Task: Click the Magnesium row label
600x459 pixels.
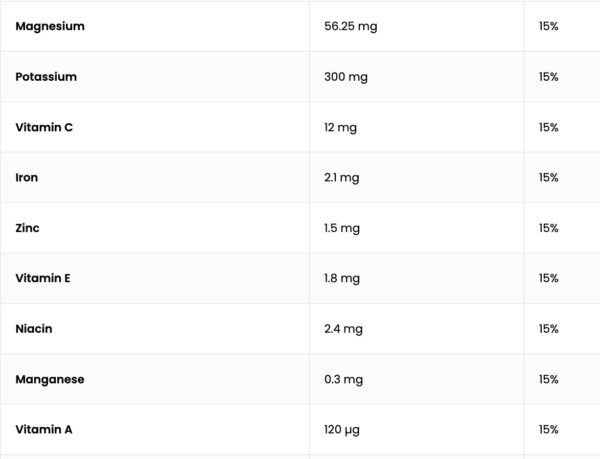Action: (50, 26)
